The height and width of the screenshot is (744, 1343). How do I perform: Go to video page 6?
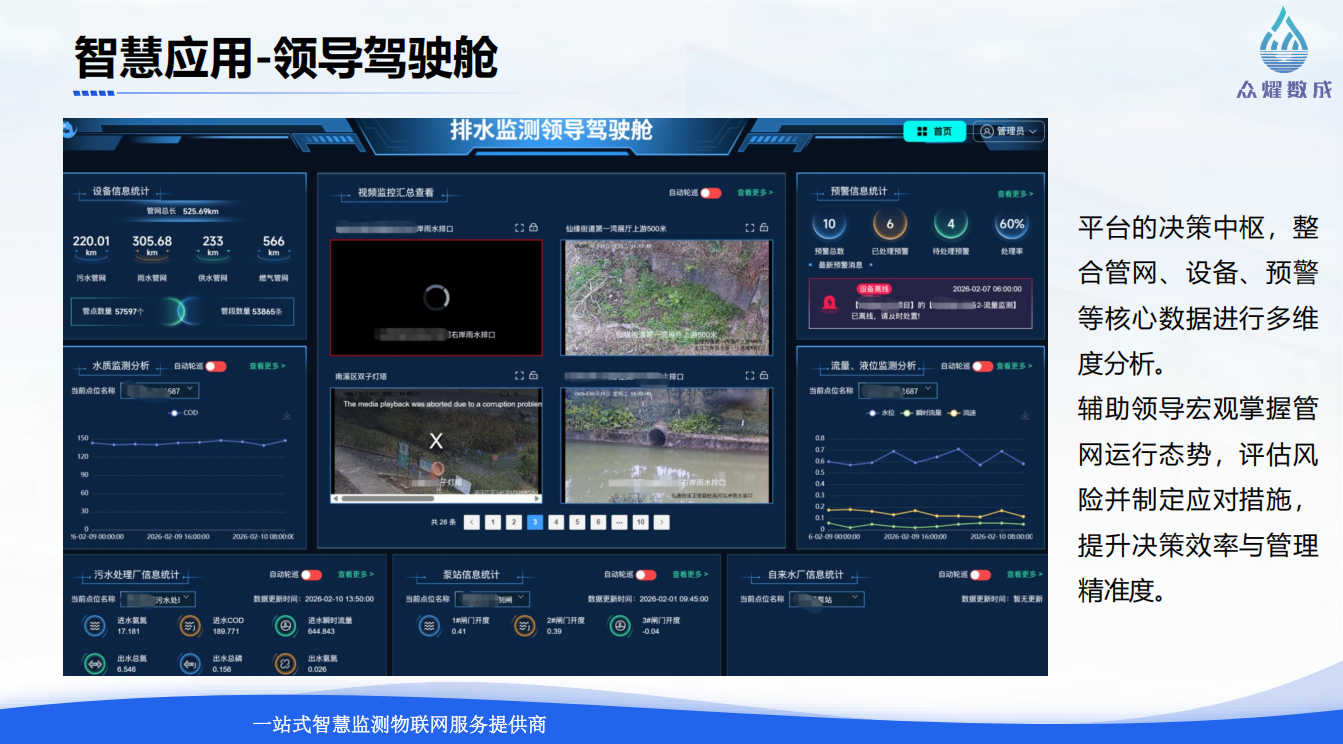pyautogui.click(x=598, y=522)
